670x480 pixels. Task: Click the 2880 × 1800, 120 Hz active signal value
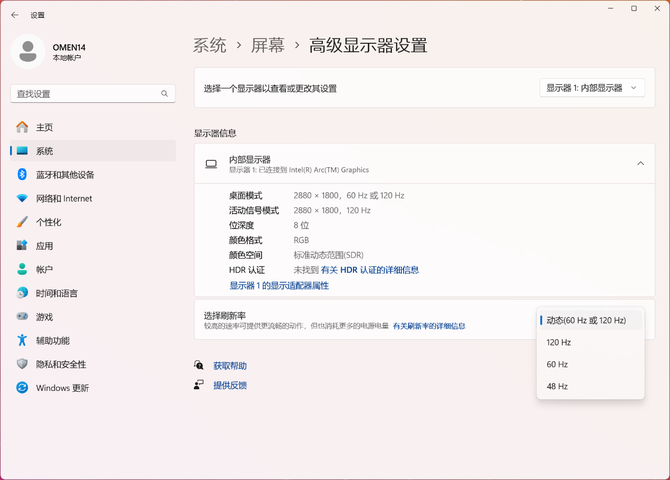click(332, 210)
